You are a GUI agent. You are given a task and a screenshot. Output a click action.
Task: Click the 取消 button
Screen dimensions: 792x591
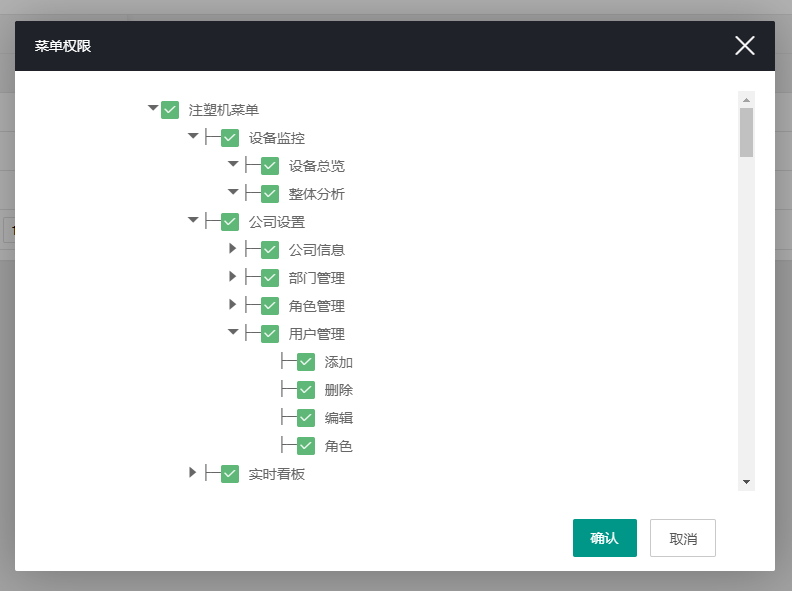pyautogui.click(x=682, y=538)
